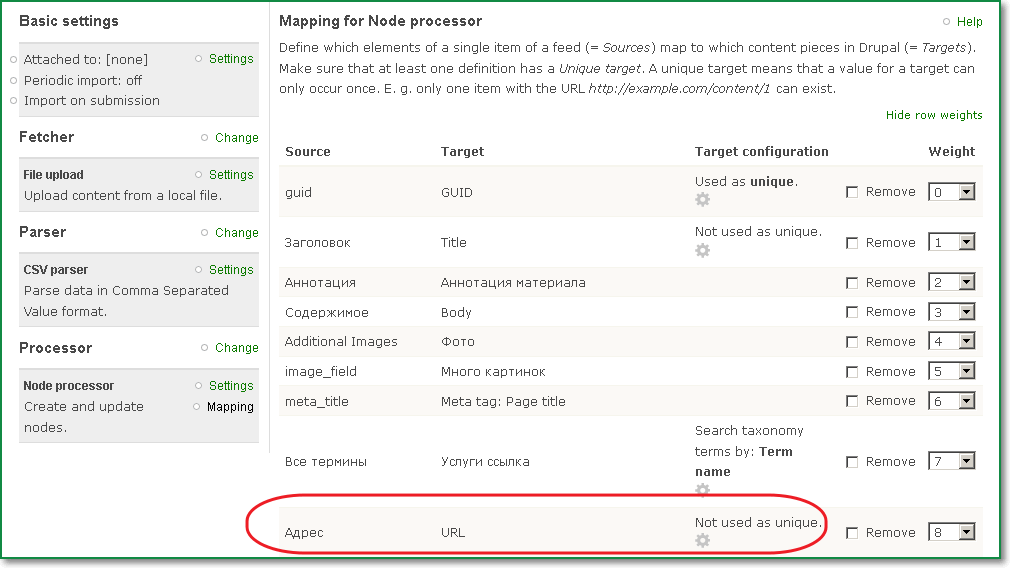
Task: Open weight dropdown for guid row
Action: (x=951, y=192)
